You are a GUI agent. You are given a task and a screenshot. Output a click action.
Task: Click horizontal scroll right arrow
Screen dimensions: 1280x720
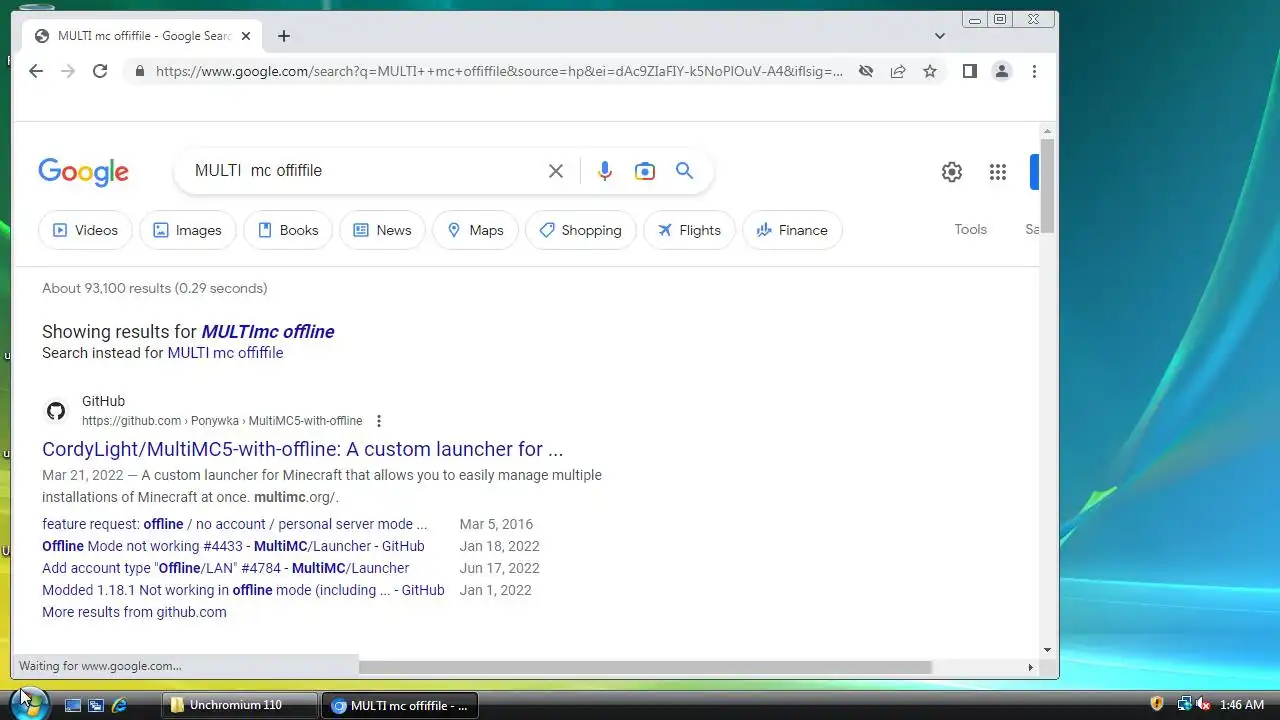tap(1031, 667)
